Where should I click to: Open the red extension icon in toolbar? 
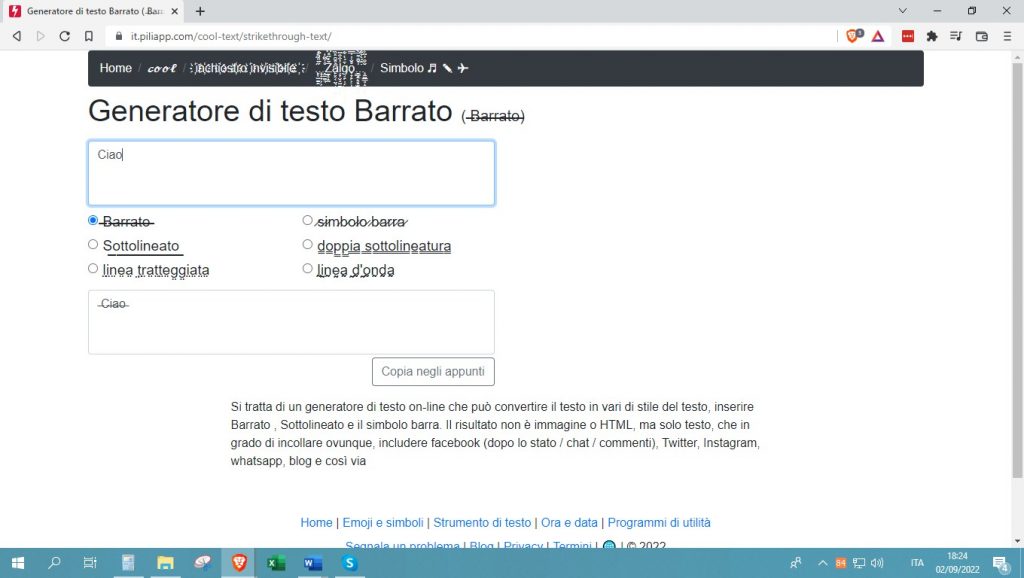(x=908, y=36)
